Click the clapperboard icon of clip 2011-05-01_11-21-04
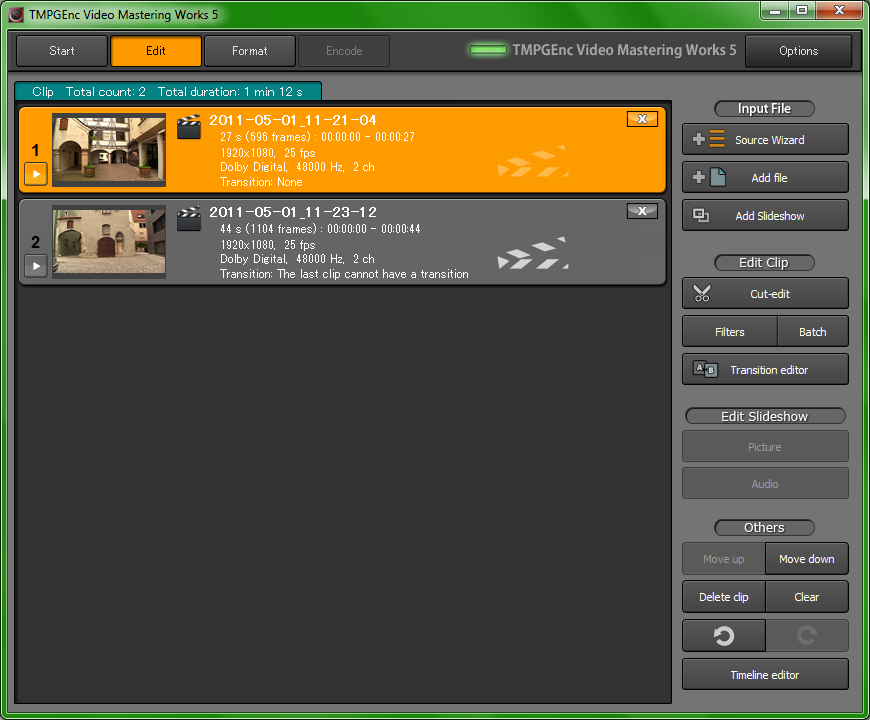This screenshot has width=870, height=720. tap(189, 127)
